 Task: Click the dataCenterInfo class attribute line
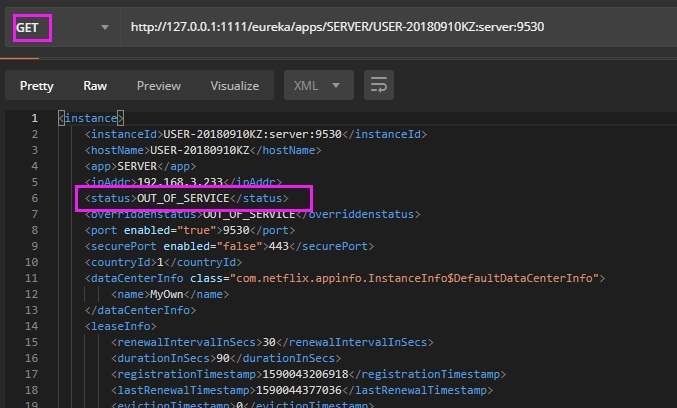click(345, 278)
